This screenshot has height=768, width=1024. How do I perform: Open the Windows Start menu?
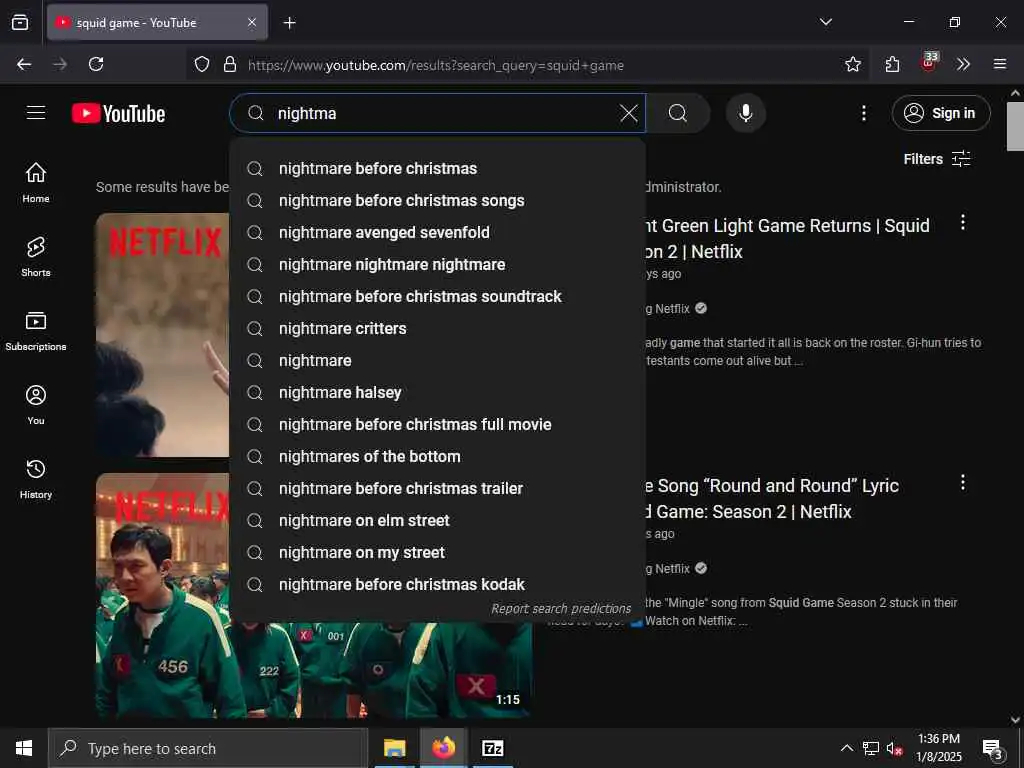coord(24,748)
